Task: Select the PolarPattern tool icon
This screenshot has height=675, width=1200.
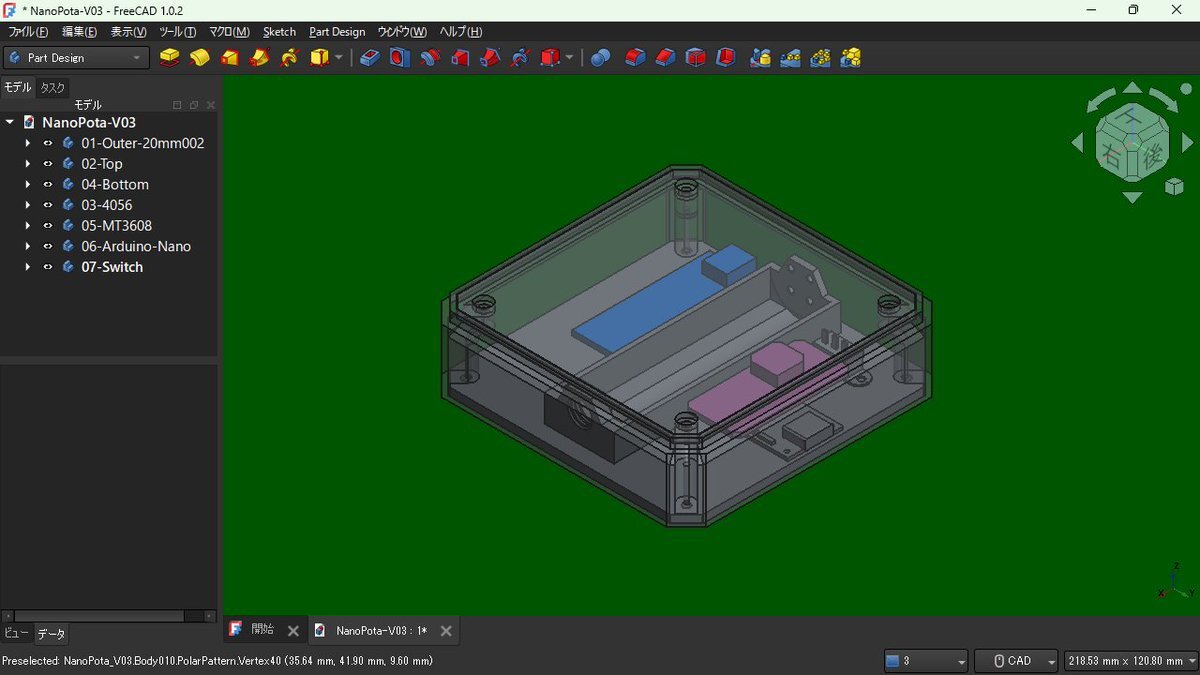Action: coord(820,58)
